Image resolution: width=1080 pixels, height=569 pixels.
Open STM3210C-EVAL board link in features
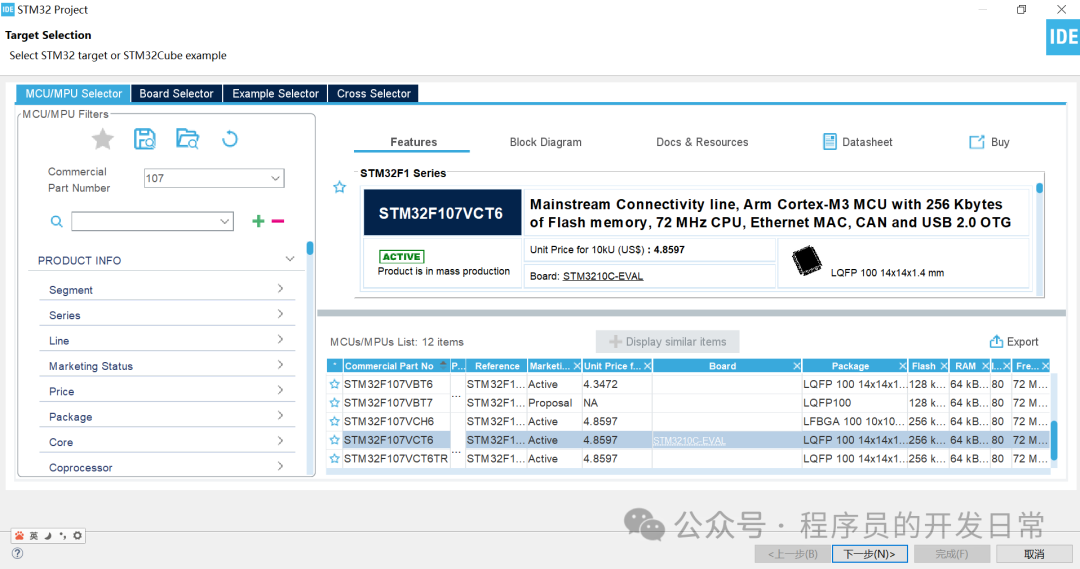[603, 276]
